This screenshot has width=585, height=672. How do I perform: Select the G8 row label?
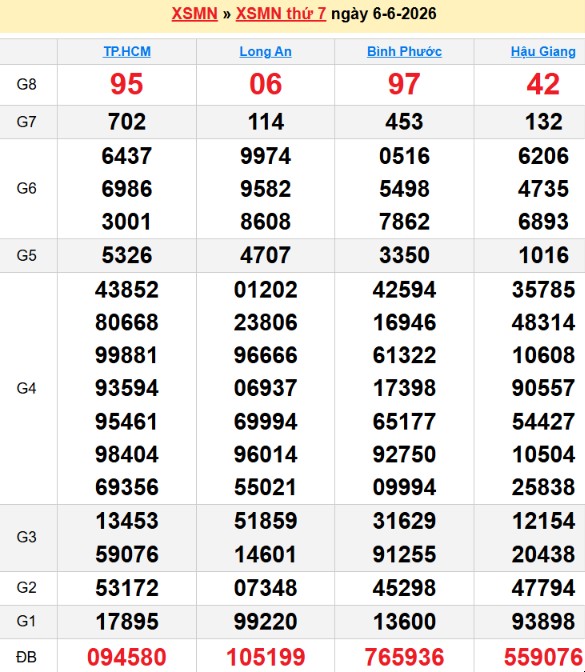tap(27, 84)
